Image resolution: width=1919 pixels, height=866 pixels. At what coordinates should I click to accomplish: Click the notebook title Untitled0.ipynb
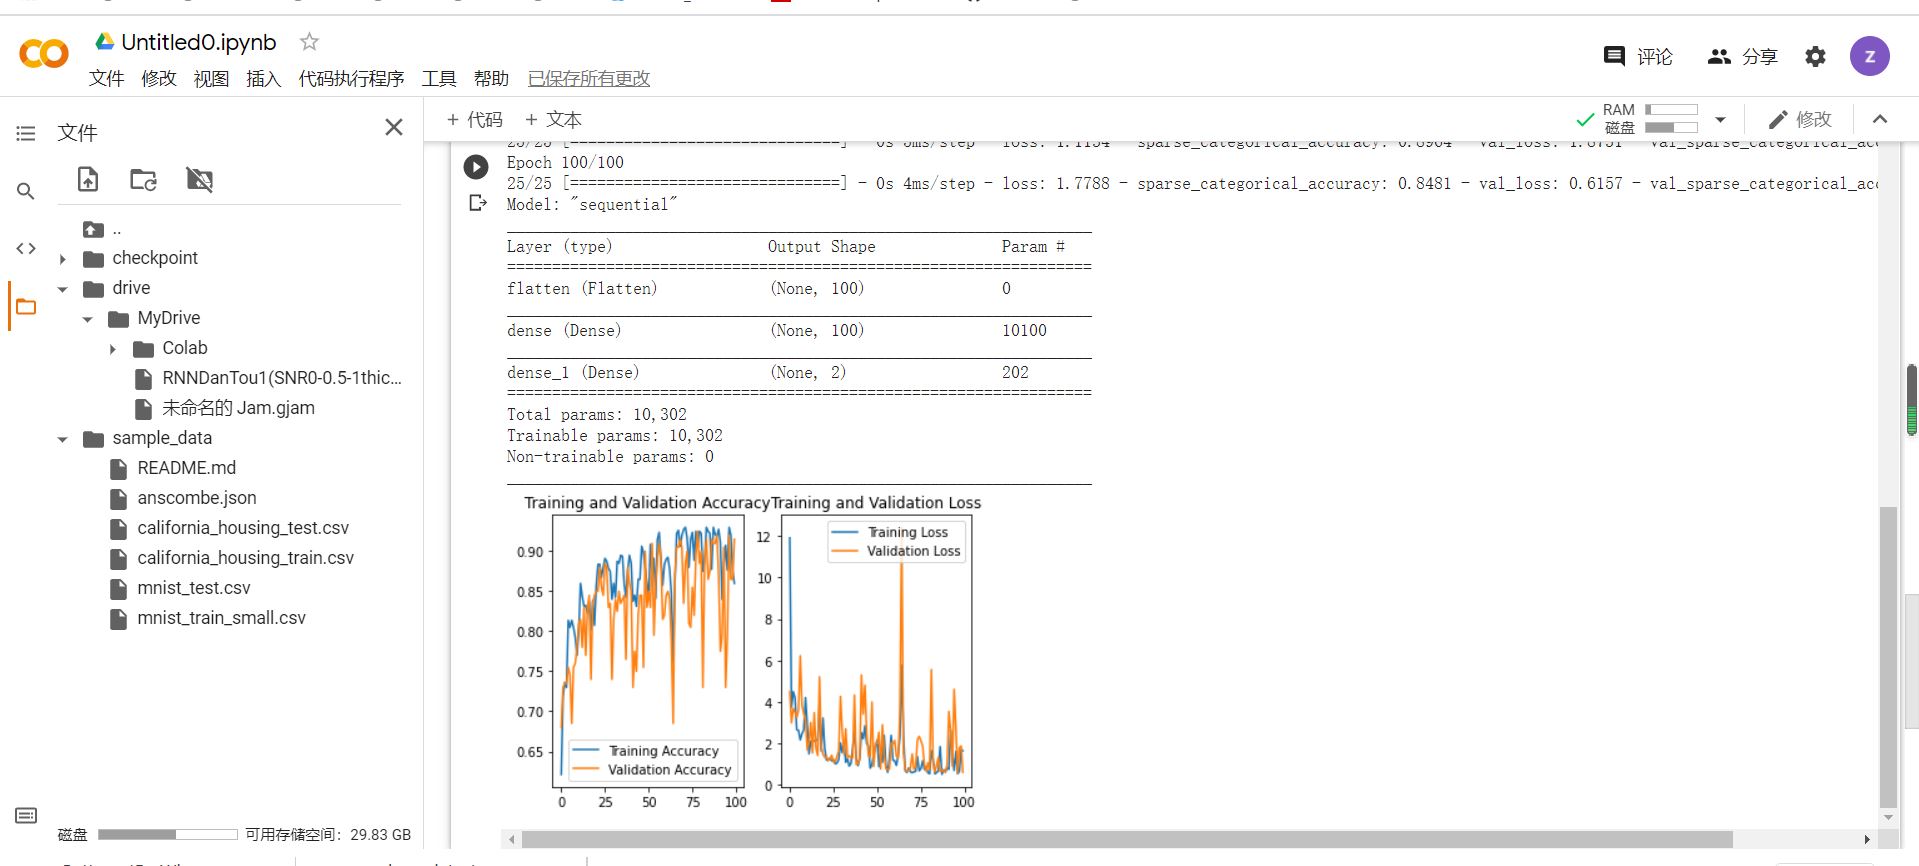pyautogui.click(x=198, y=42)
